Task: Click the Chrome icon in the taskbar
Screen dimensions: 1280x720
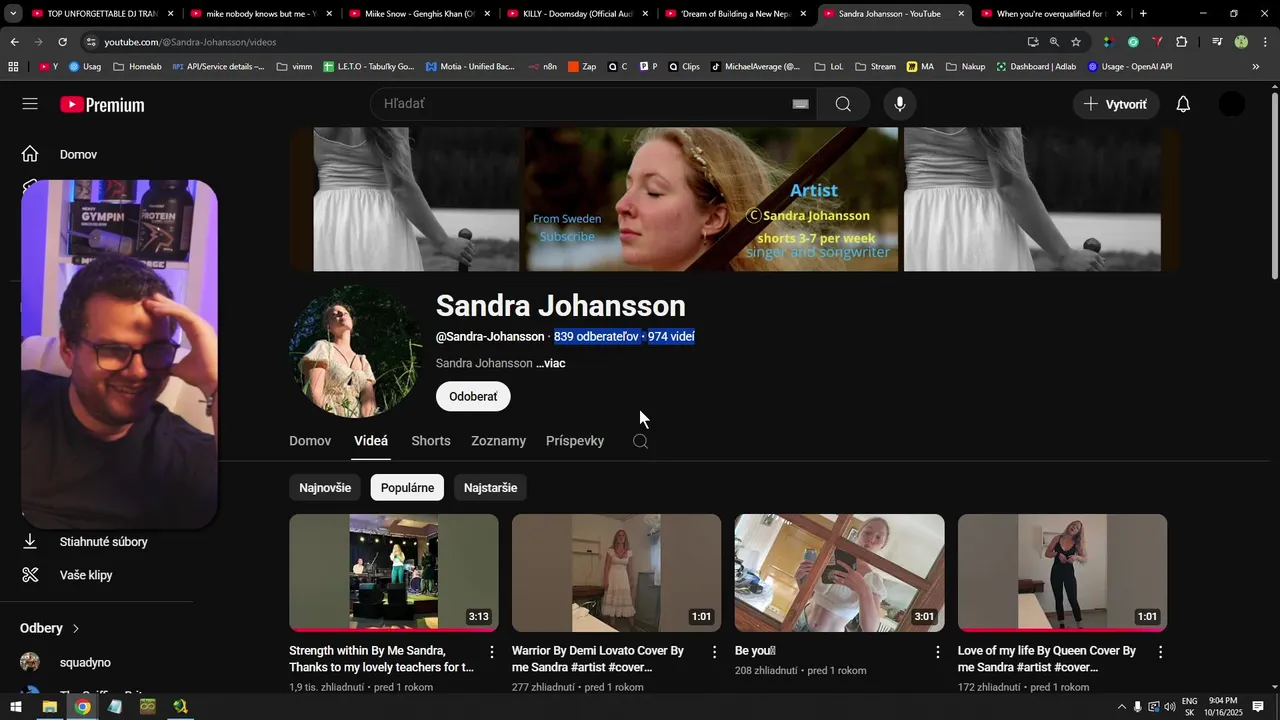Action: [82, 707]
